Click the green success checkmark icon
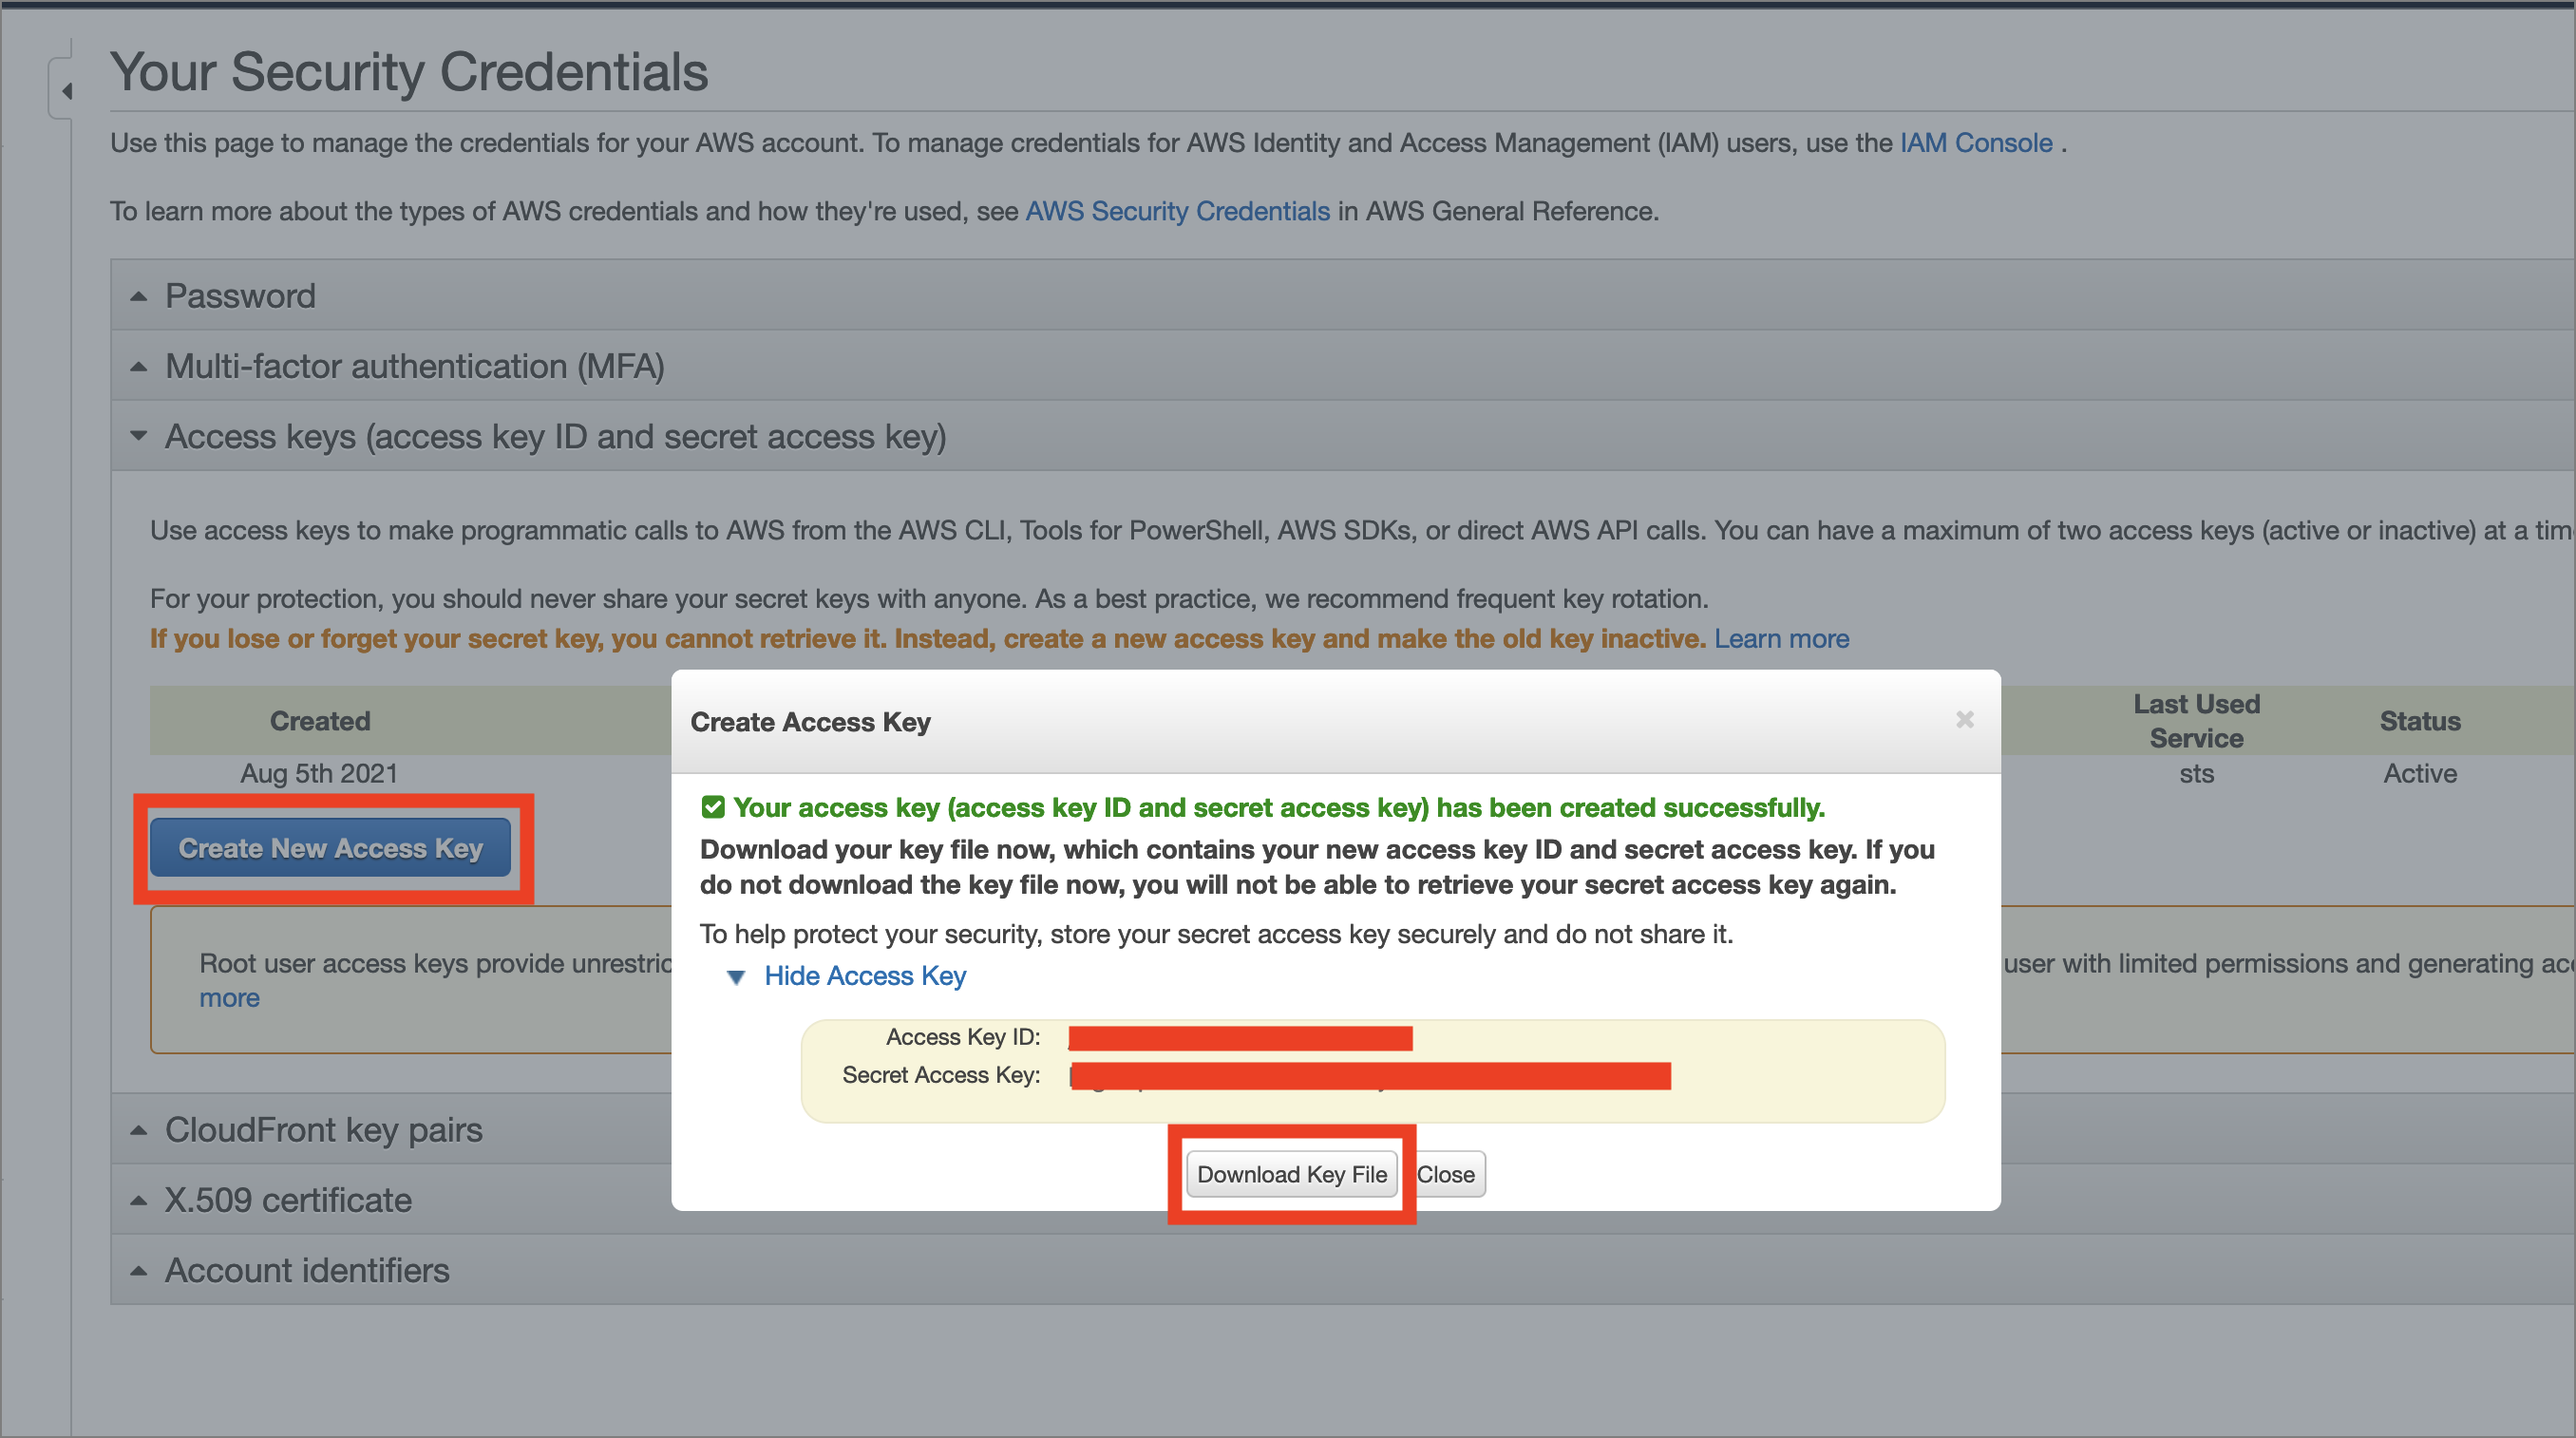Image resolution: width=2576 pixels, height=1438 pixels. 713,807
